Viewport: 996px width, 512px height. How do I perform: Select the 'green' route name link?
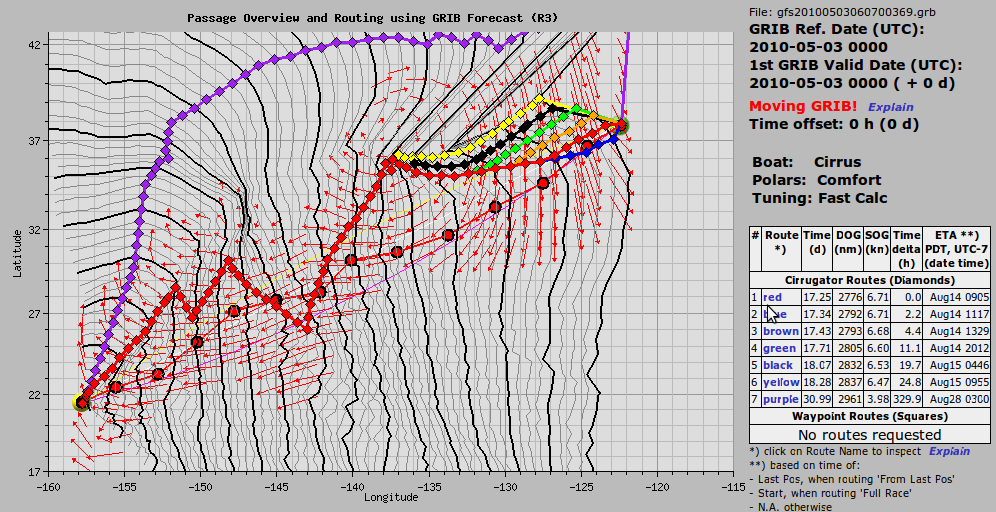pyautogui.click(x=779, y=348)
